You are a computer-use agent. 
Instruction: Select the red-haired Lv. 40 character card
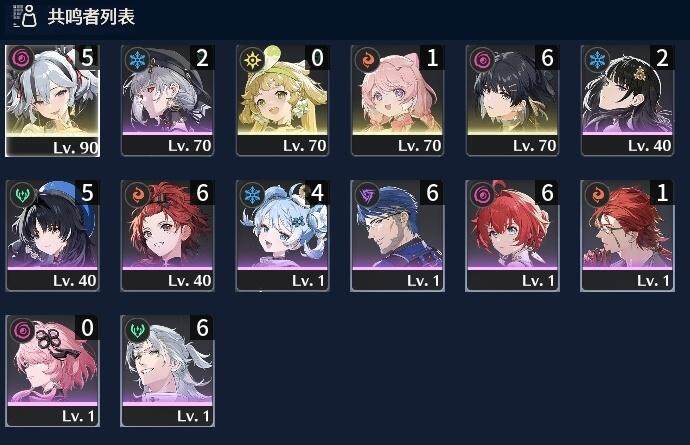coord(168,235)
